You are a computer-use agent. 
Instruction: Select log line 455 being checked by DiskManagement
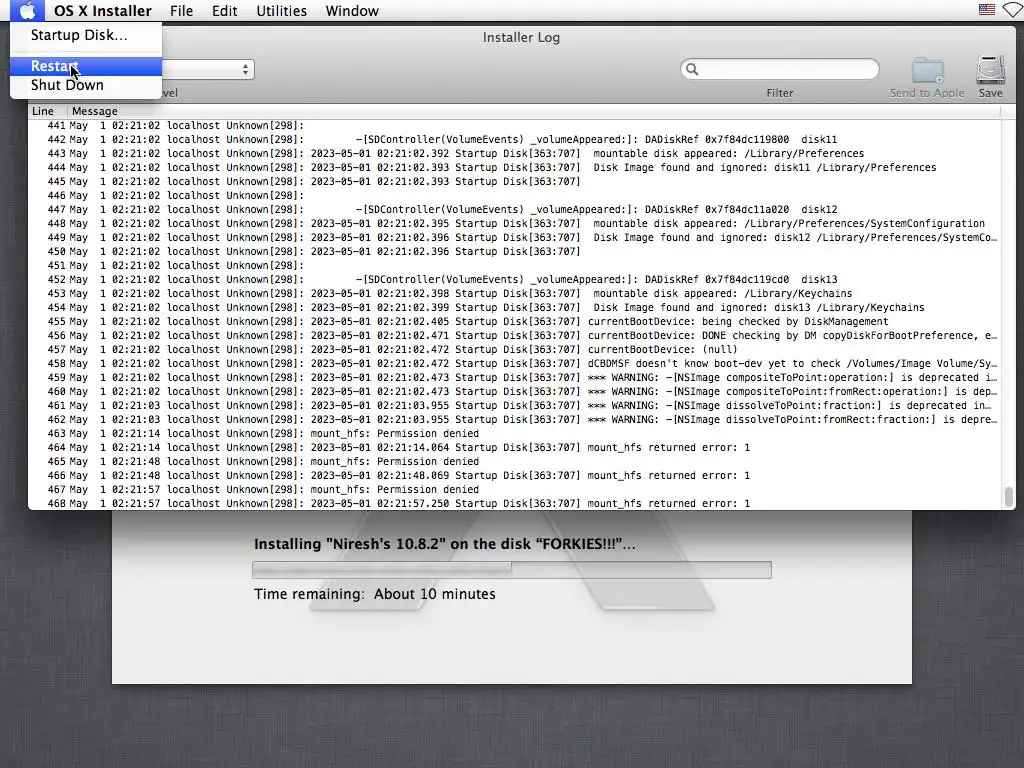pyautogui.click(x=514, y=321)
